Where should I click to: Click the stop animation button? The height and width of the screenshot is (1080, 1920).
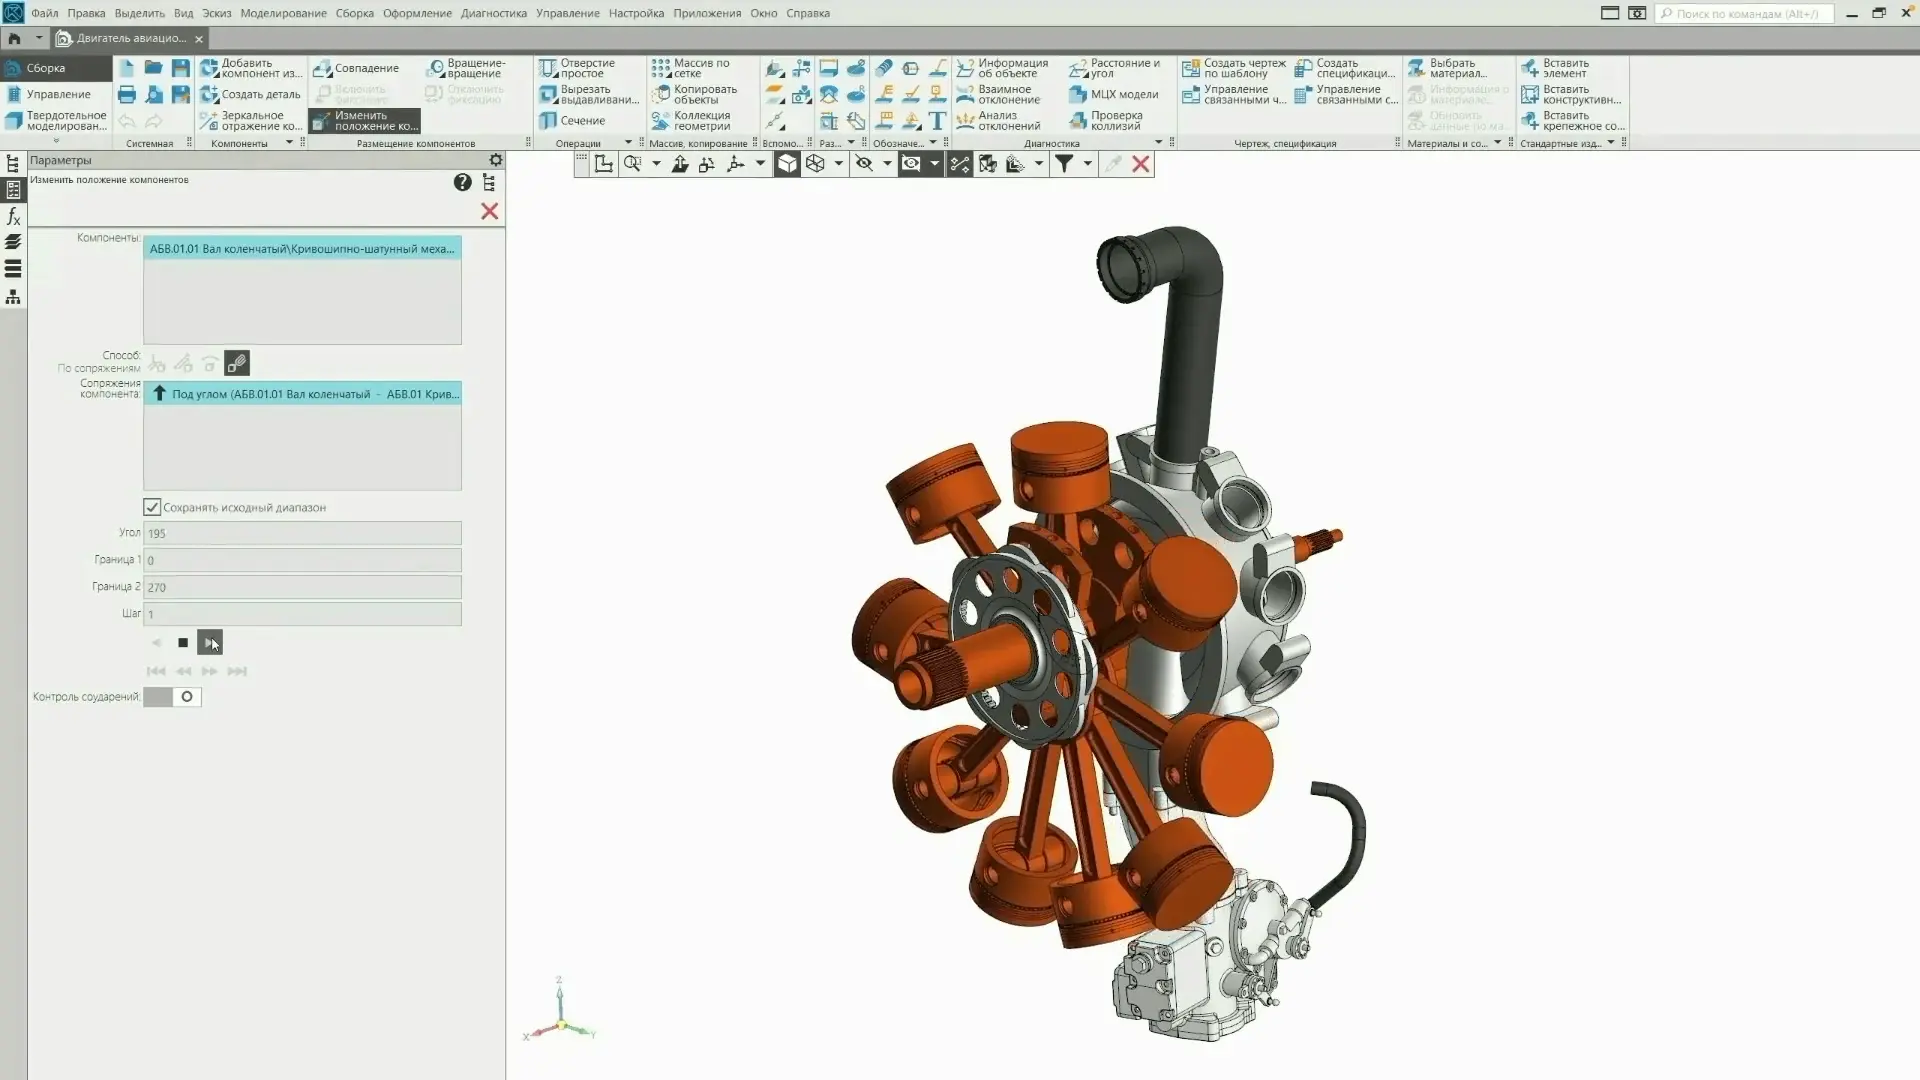183,643
